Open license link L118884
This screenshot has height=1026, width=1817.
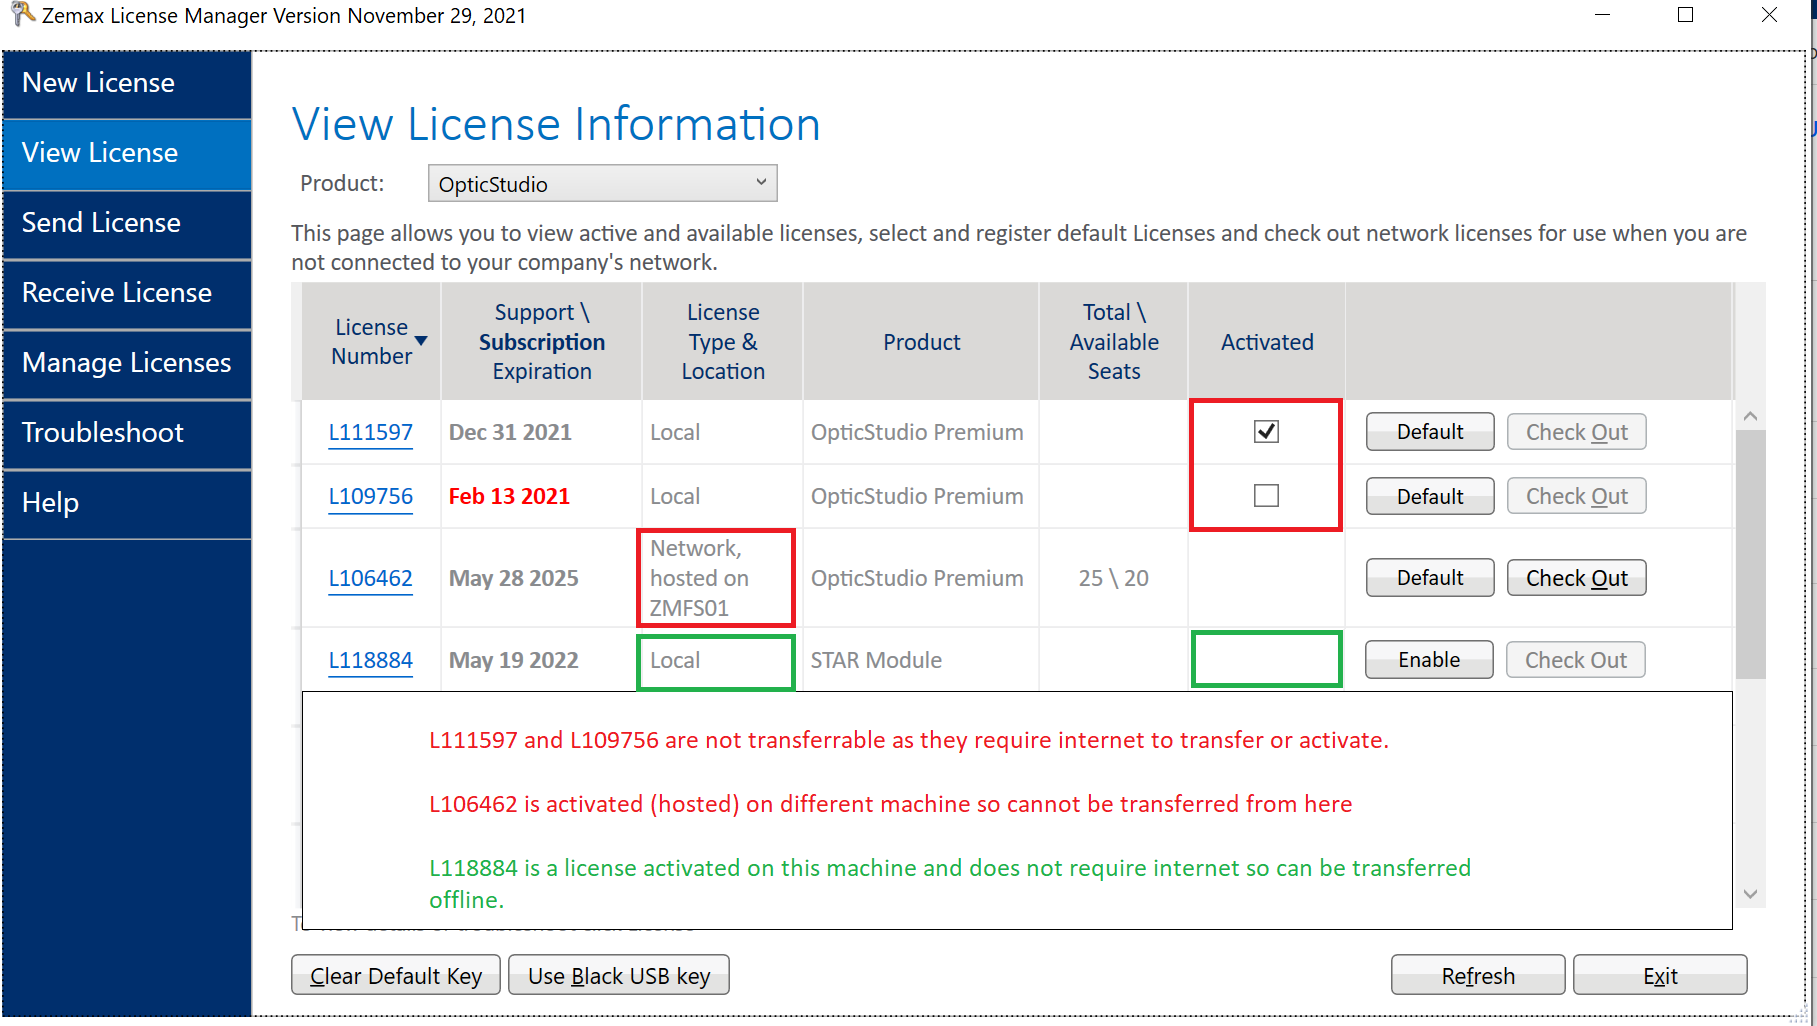(x=371, y=660)
